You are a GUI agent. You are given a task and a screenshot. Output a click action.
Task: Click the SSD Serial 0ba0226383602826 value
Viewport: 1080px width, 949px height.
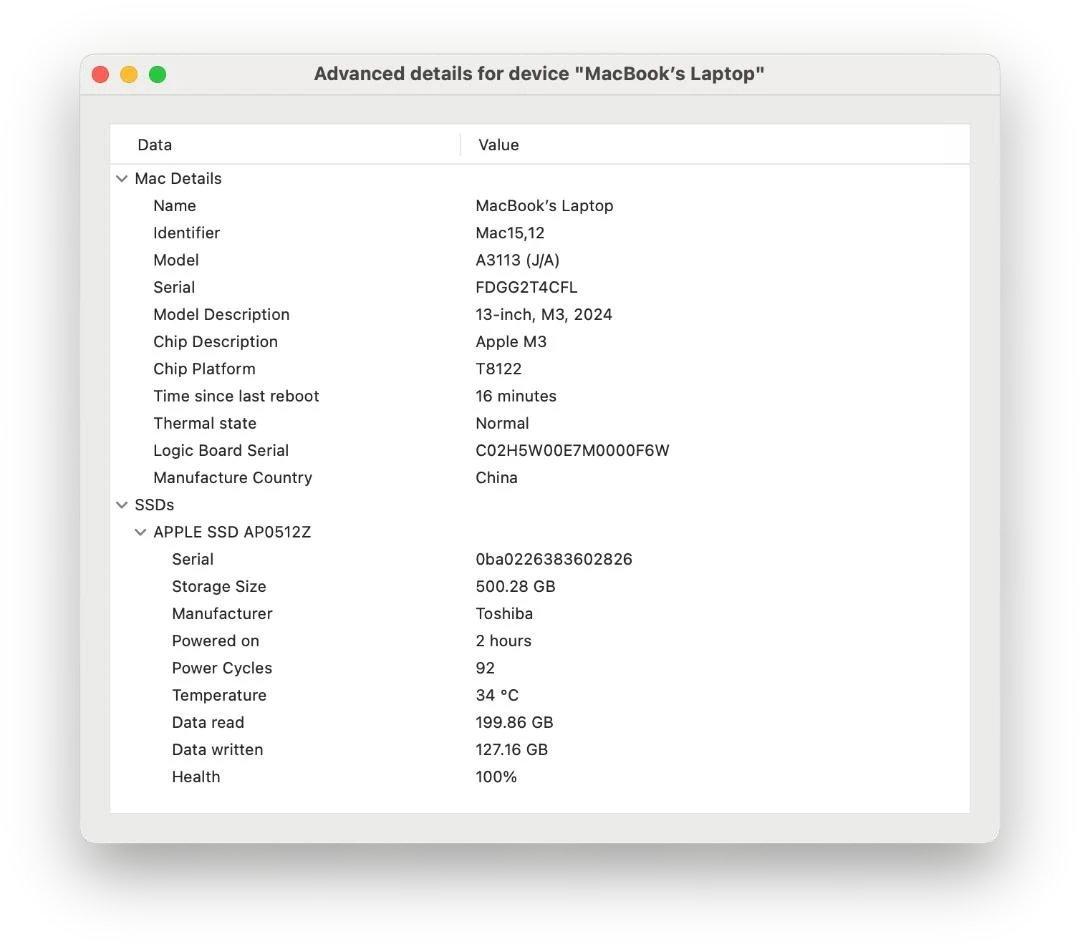coord(553,558)
